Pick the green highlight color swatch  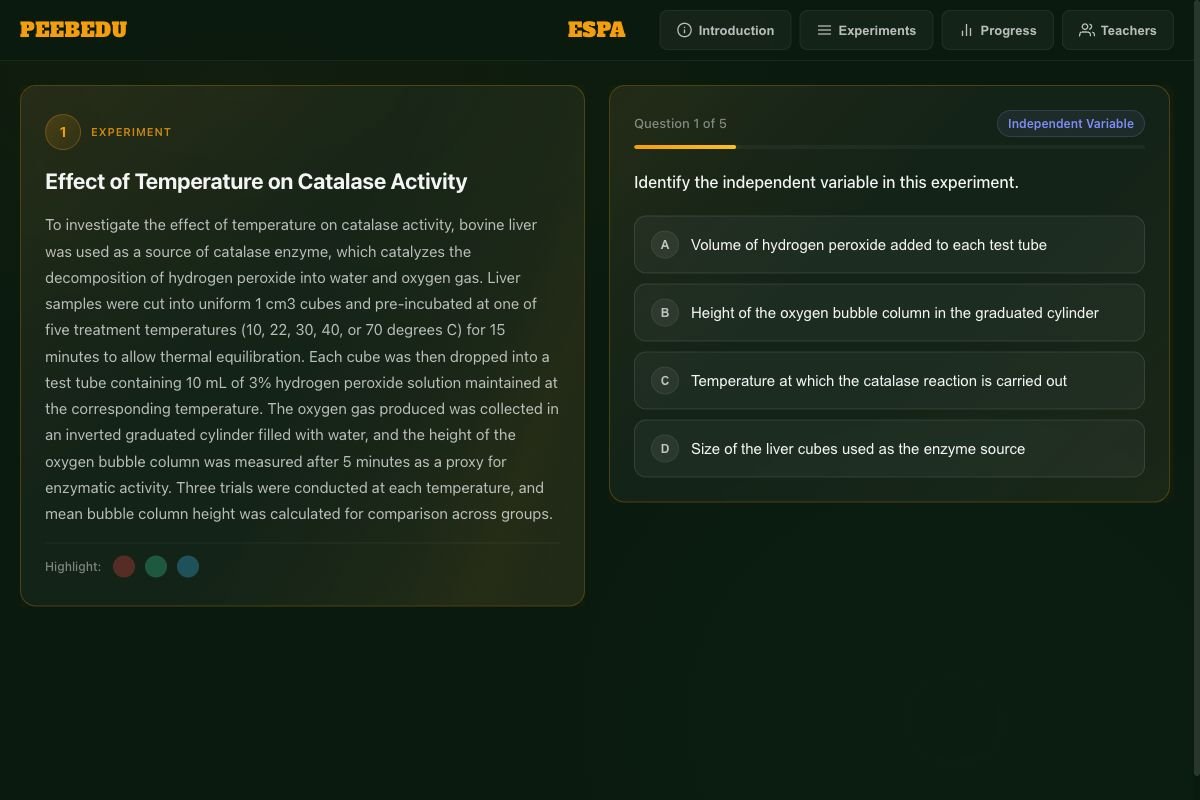click(156, 566)
